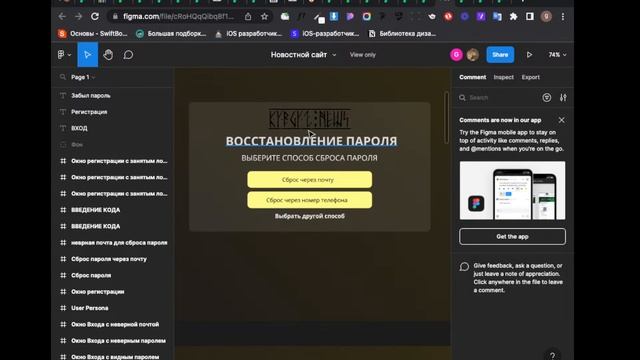Click the Figma mobile app preview image
The image size is (640, 360).
512,191
